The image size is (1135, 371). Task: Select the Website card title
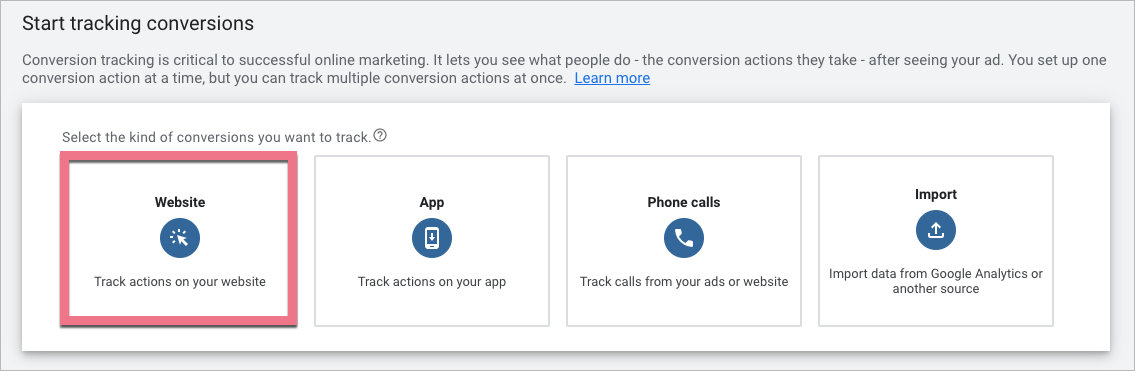pyautogui.click(x=180, y=202)
